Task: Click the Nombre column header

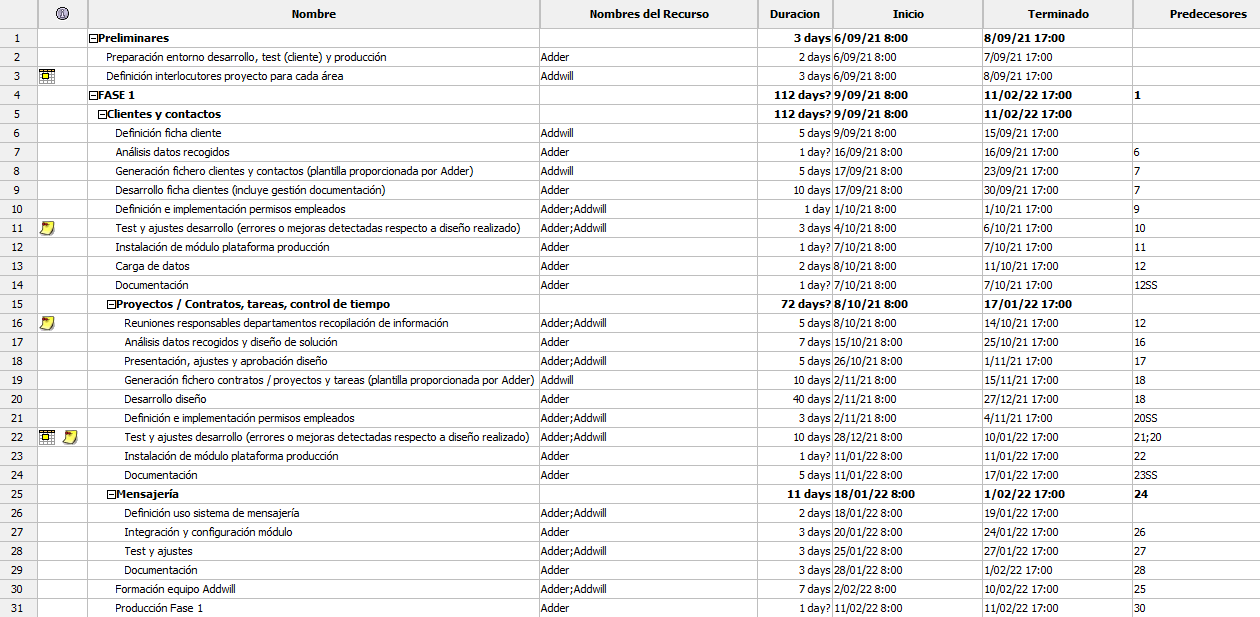Action: pos(313,14)
